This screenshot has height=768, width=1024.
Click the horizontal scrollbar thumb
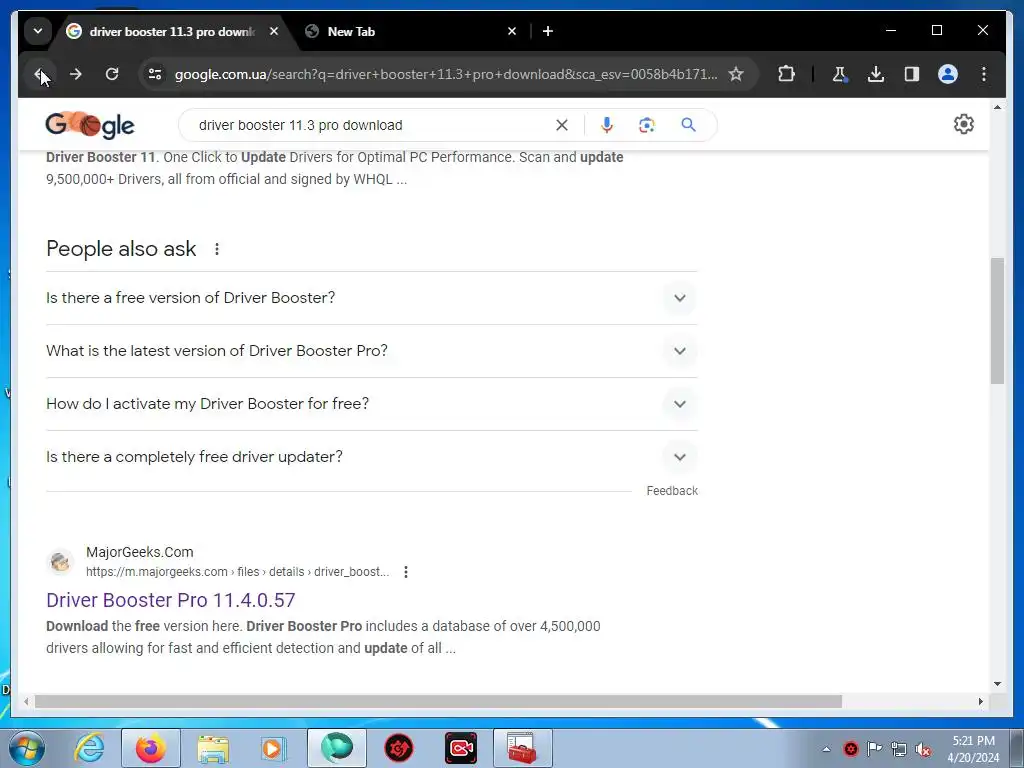[438, 701]
